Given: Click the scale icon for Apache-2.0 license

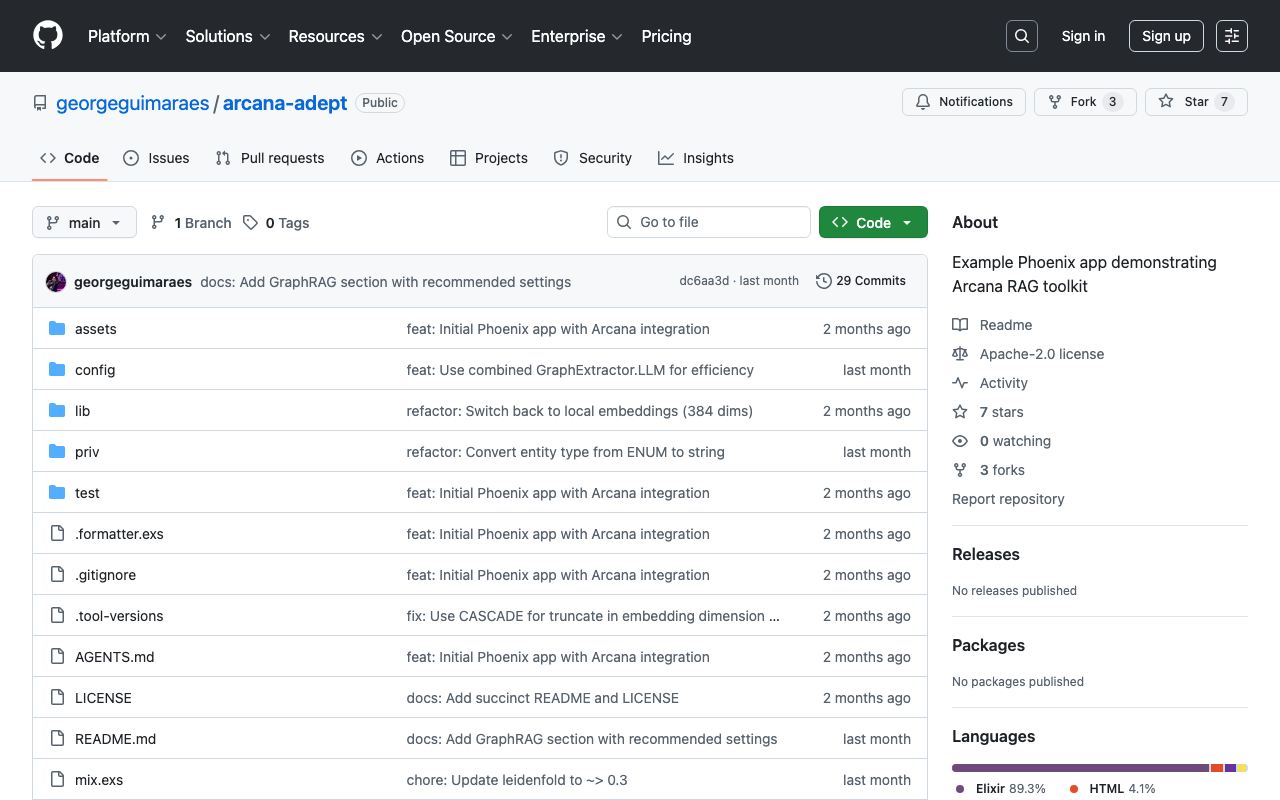Looking at the screenshot, I should [x=960, y=354].
